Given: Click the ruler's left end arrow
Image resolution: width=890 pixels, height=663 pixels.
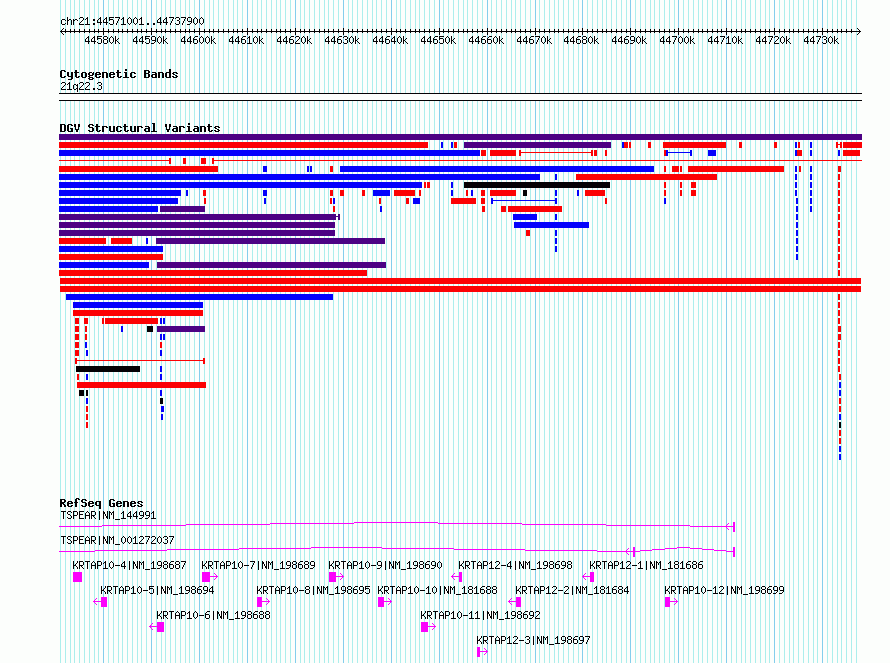Looking at the screenshot, I should coord(62,31).
